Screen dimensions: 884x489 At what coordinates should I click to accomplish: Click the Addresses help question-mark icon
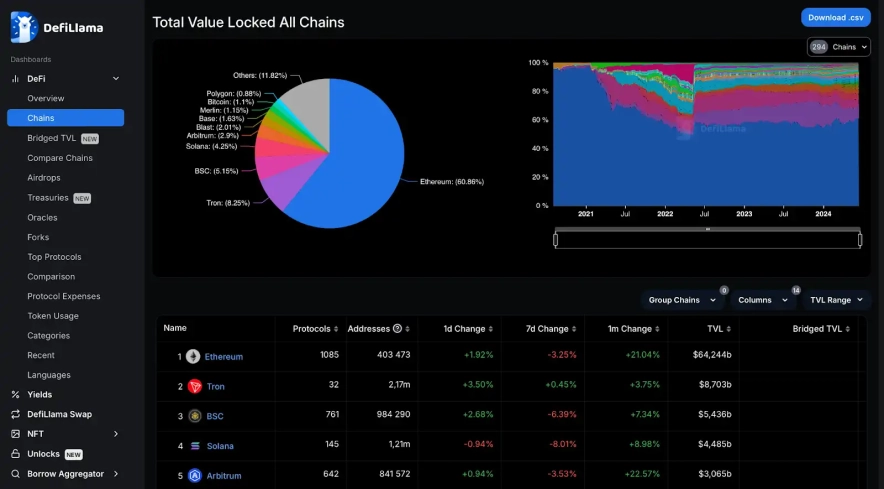coord(397,328)
